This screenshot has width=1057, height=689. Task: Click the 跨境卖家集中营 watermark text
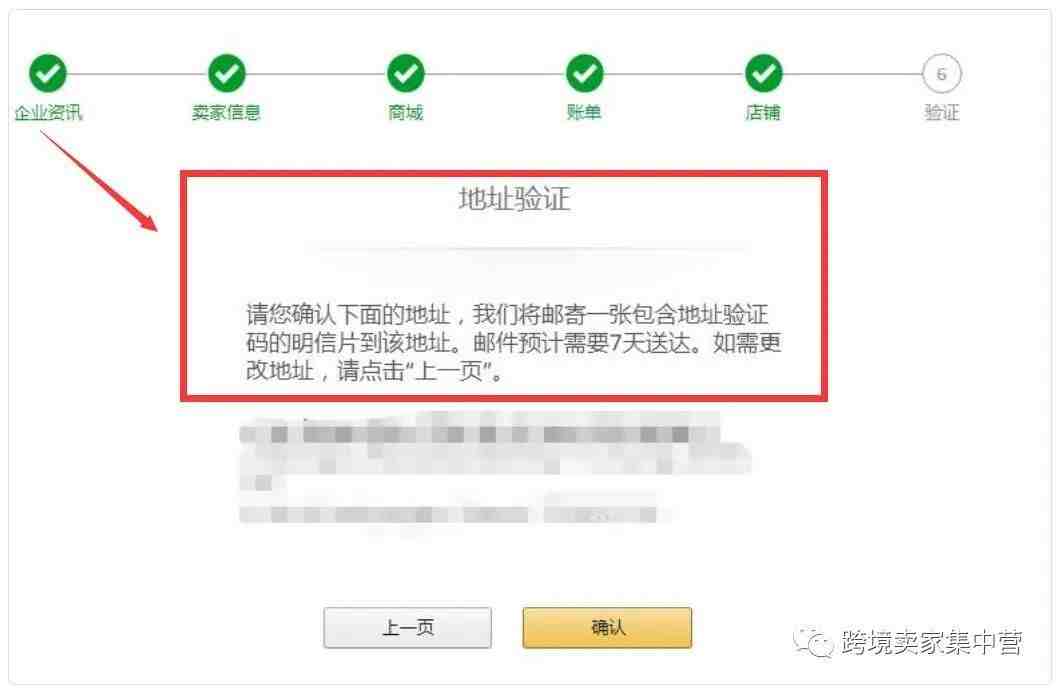932,642
